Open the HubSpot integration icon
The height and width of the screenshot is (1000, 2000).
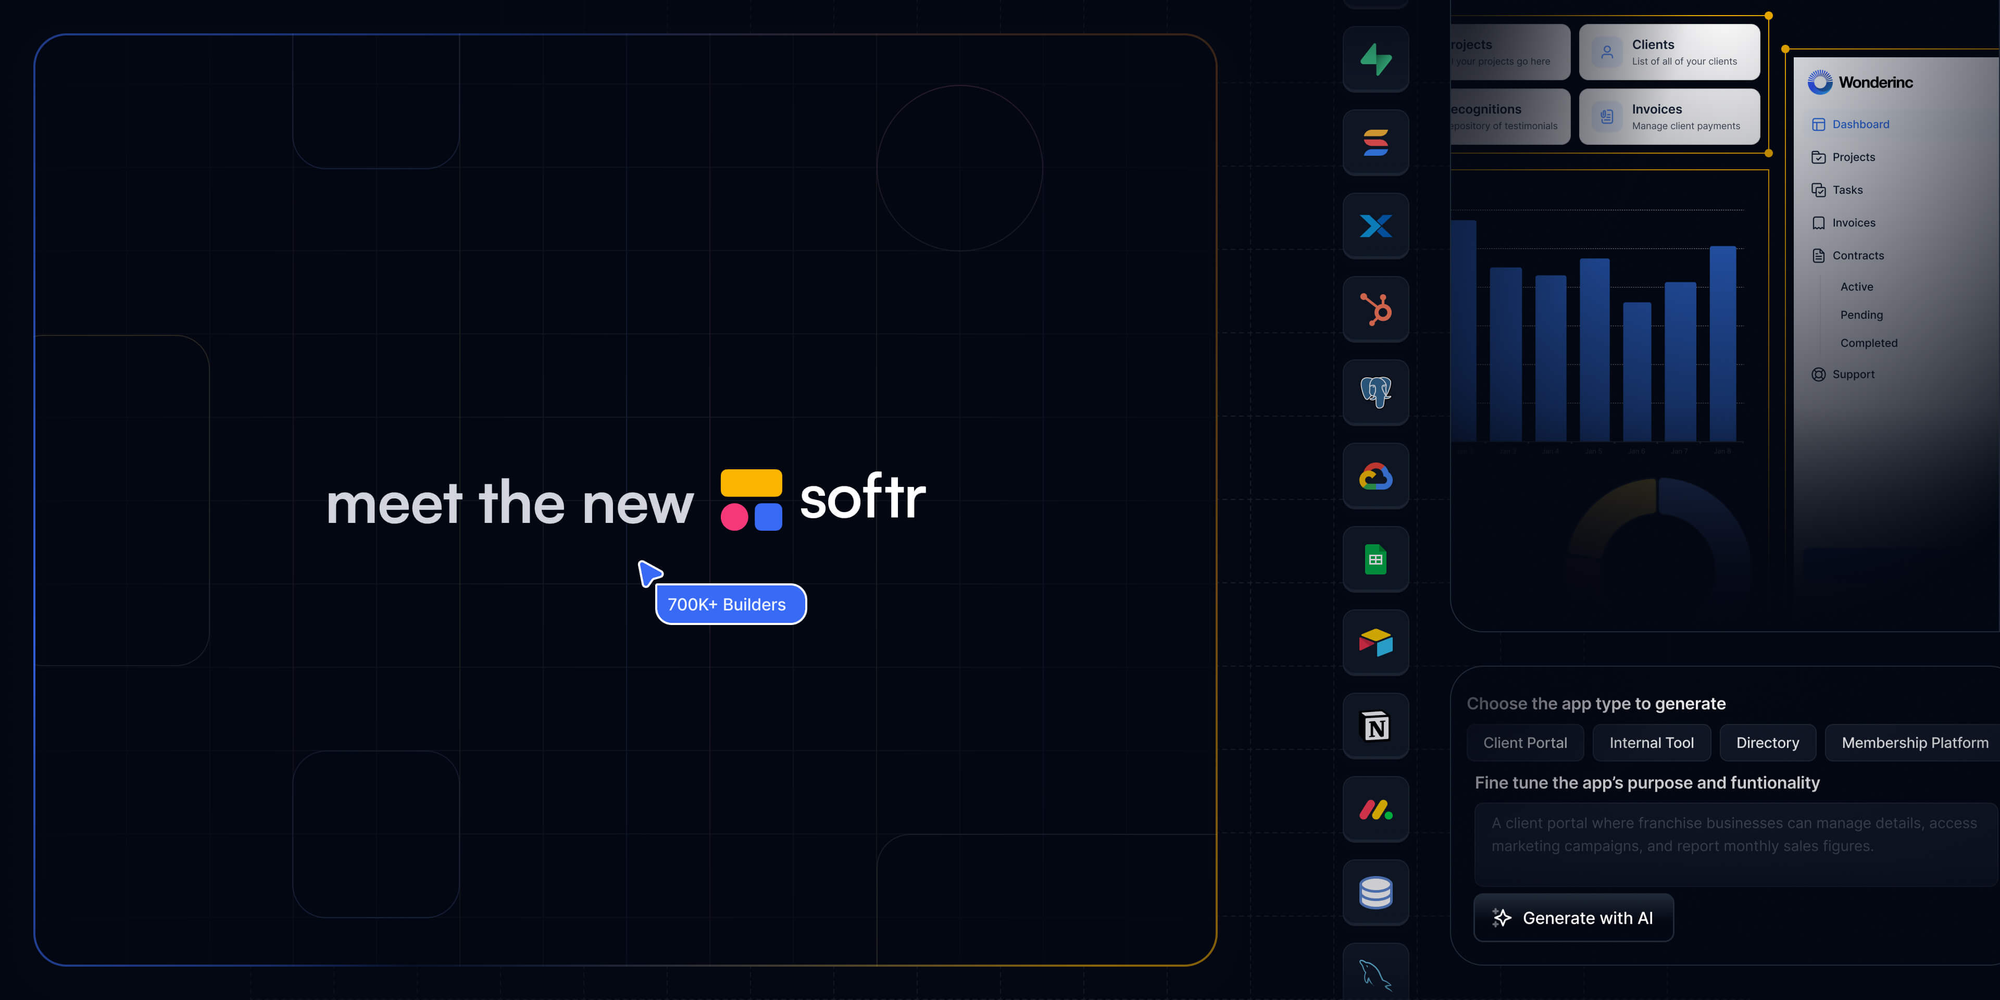[1375, 309]
